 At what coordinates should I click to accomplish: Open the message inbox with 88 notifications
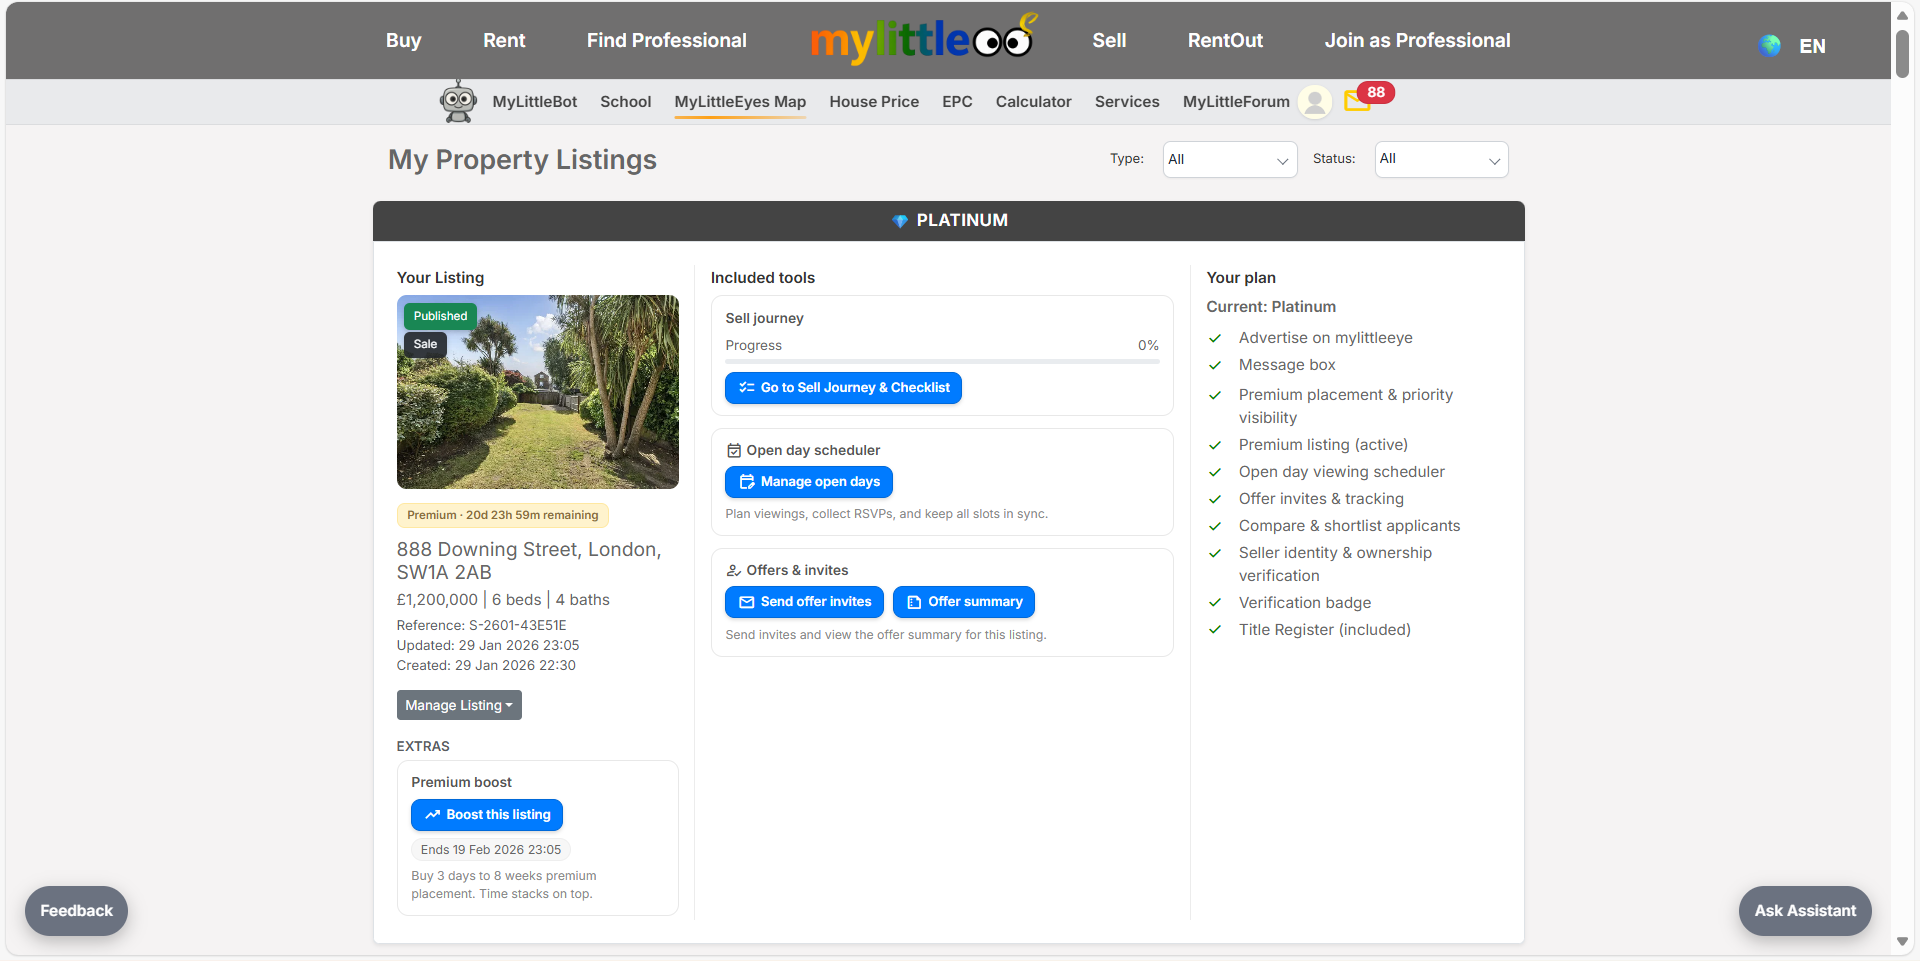[x=1358, y=102]
